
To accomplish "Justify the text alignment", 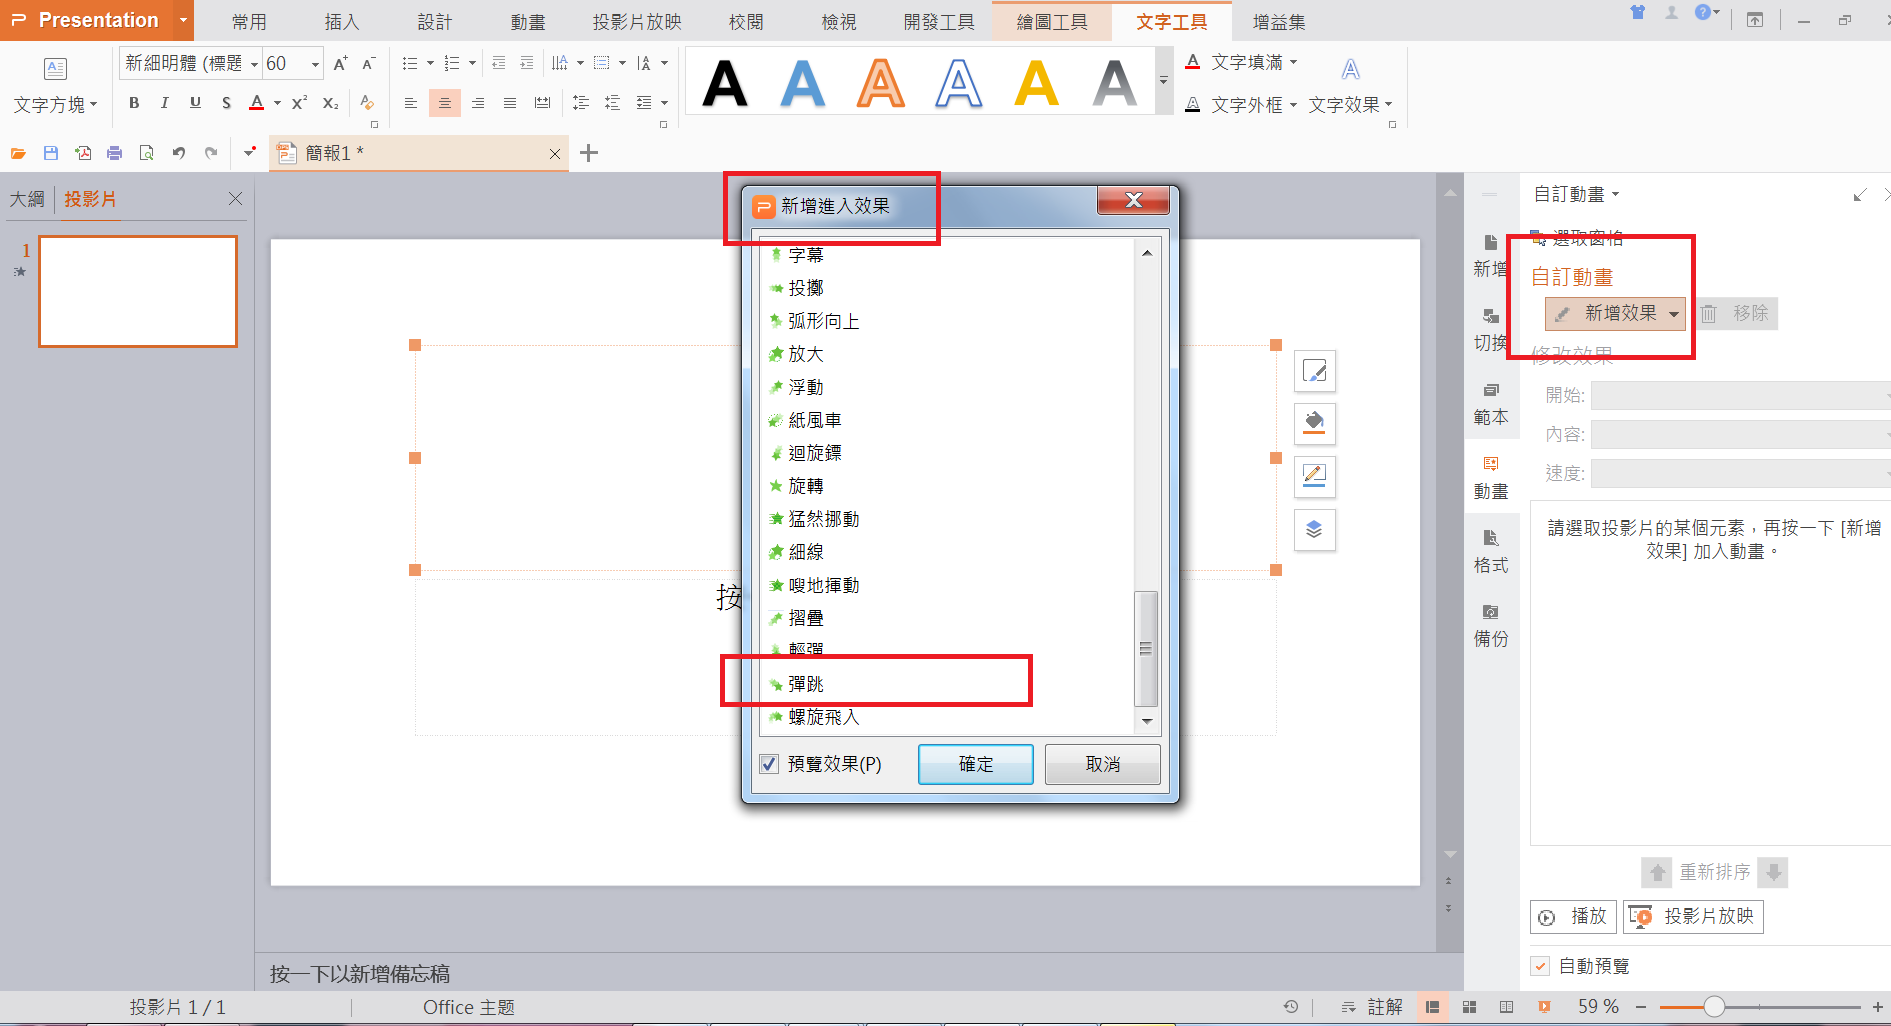I will point(510,103).
